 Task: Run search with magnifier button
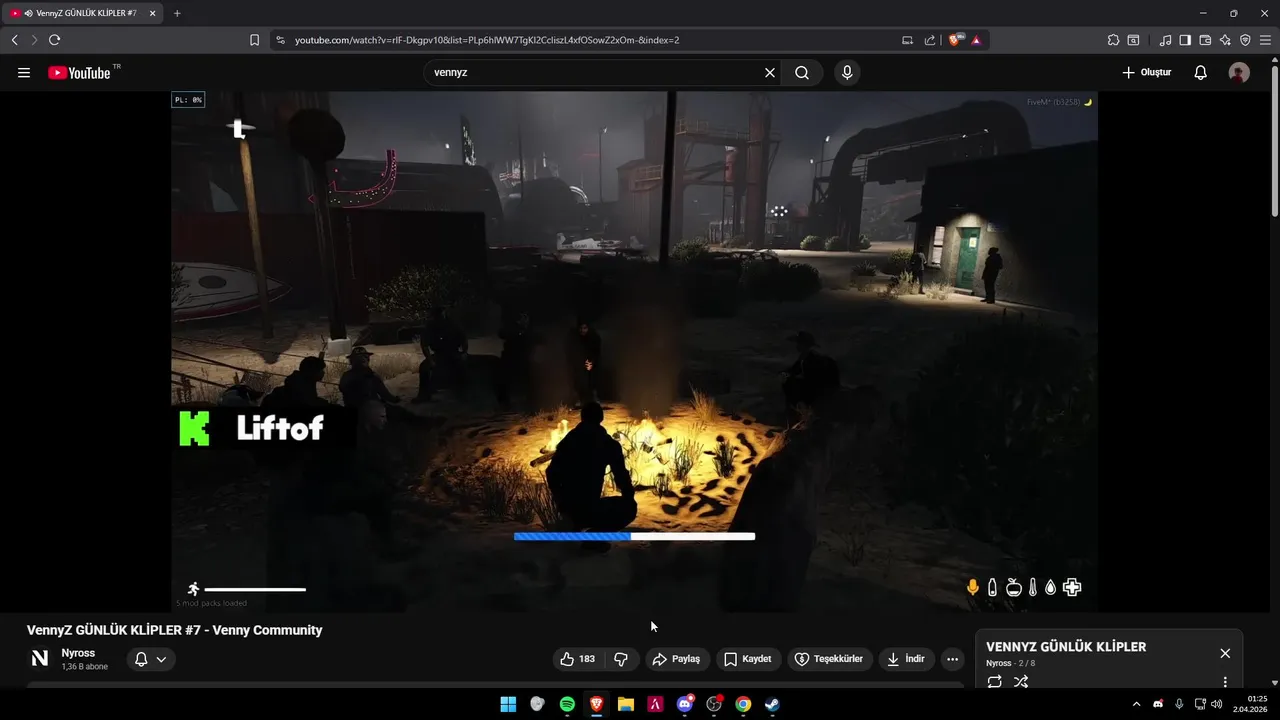802,72
